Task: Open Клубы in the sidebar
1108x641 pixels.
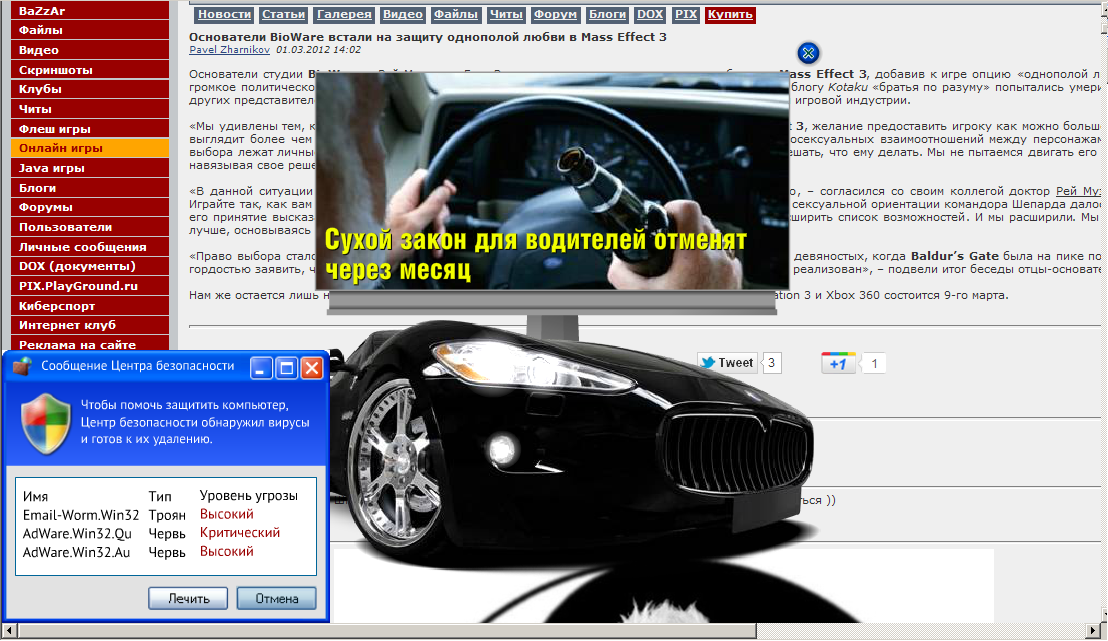Action: pos(90,89)
